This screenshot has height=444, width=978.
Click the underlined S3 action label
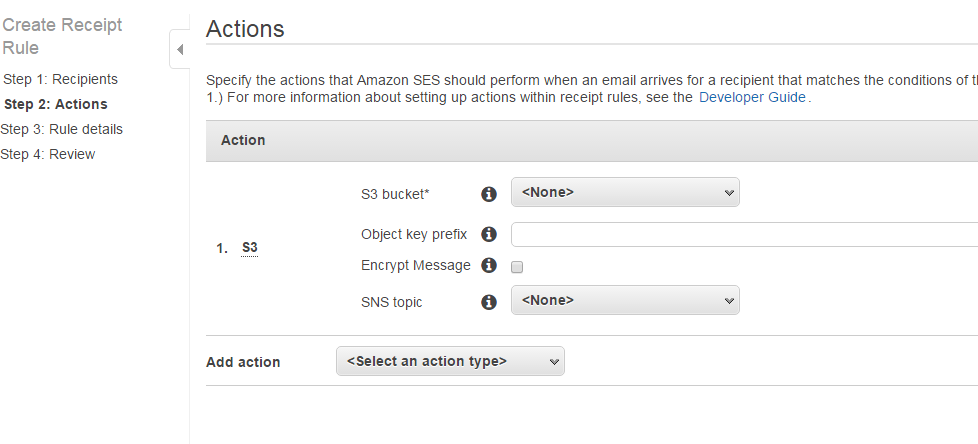click(x=250, y=247)
